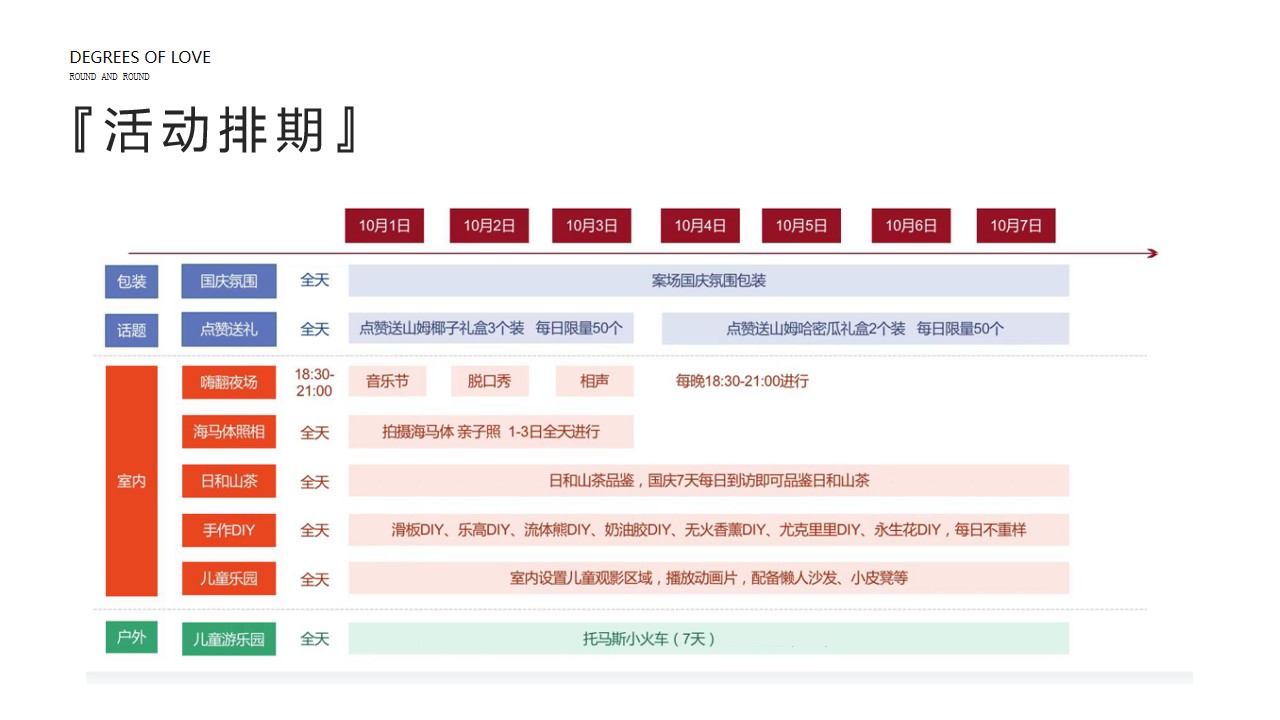
Task: Select the 山姆椰子礼盒3个装 bar
Action: [x=491, y=328]
